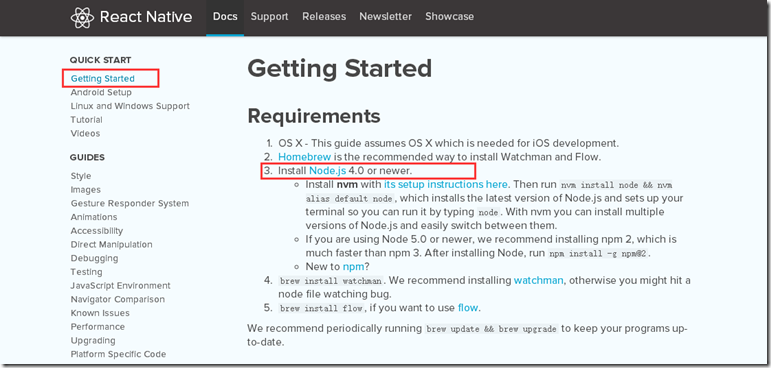Image resolution: width=771 pixels, height=368 pixels.
Task: Click 'brew install flow' code text
Action: coord(322,309)
